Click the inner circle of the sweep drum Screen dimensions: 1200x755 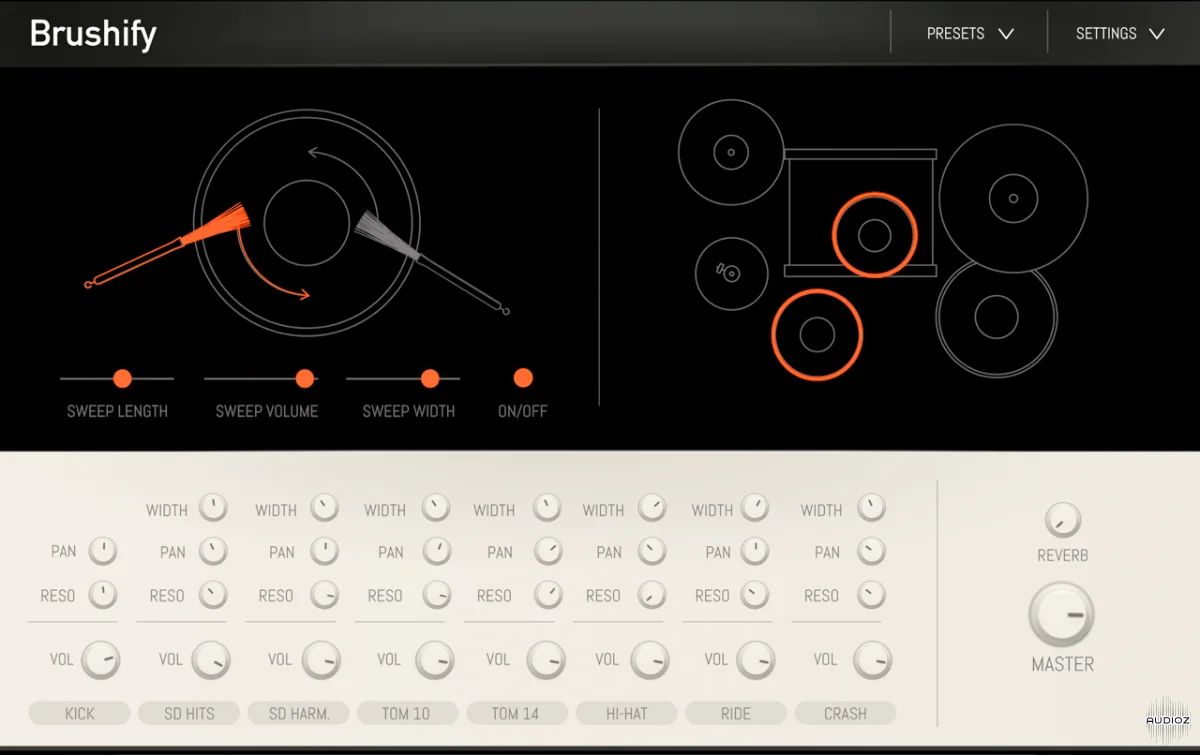(306, 222)
